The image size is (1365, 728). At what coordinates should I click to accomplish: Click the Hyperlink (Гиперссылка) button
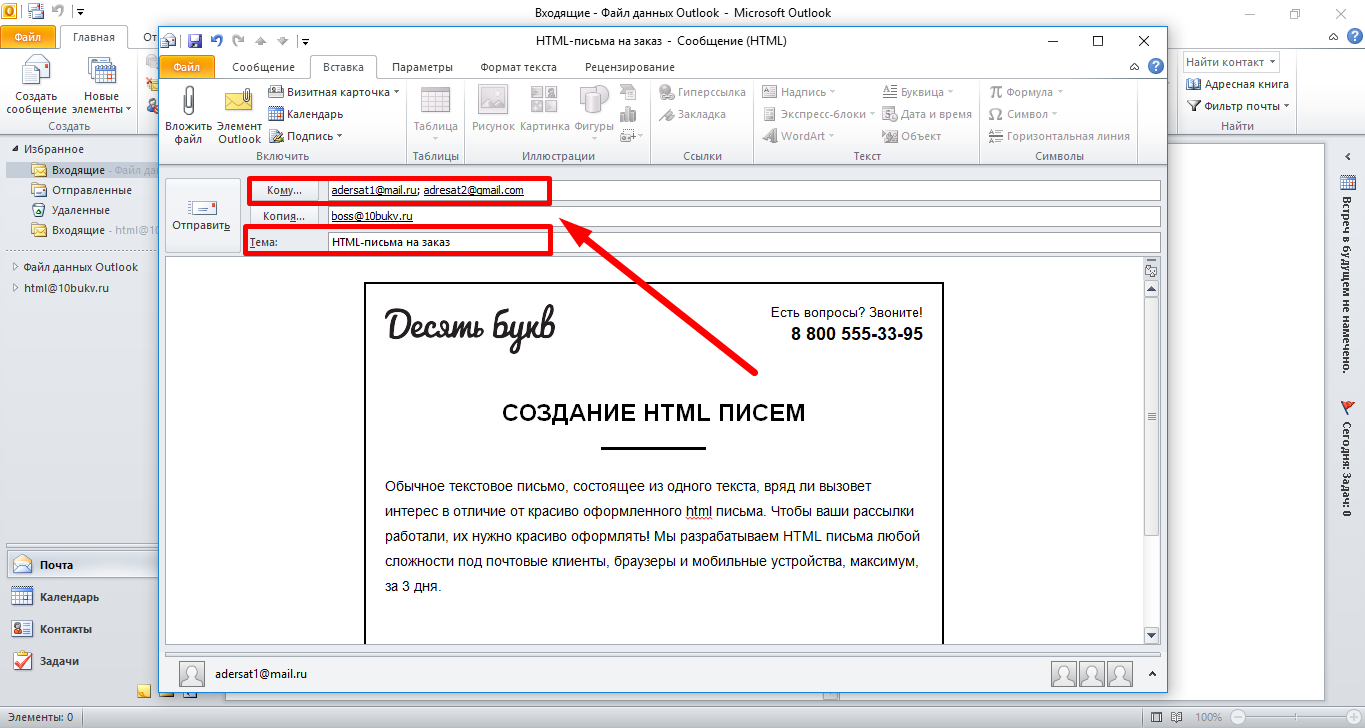click(702, 92)
